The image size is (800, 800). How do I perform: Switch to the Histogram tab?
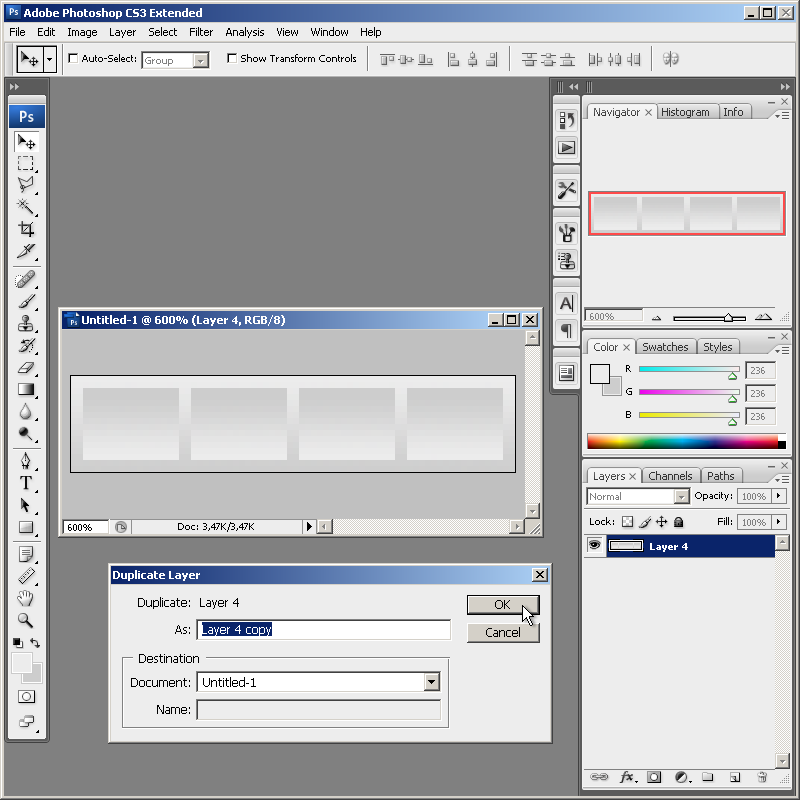[x=685, y=112]
